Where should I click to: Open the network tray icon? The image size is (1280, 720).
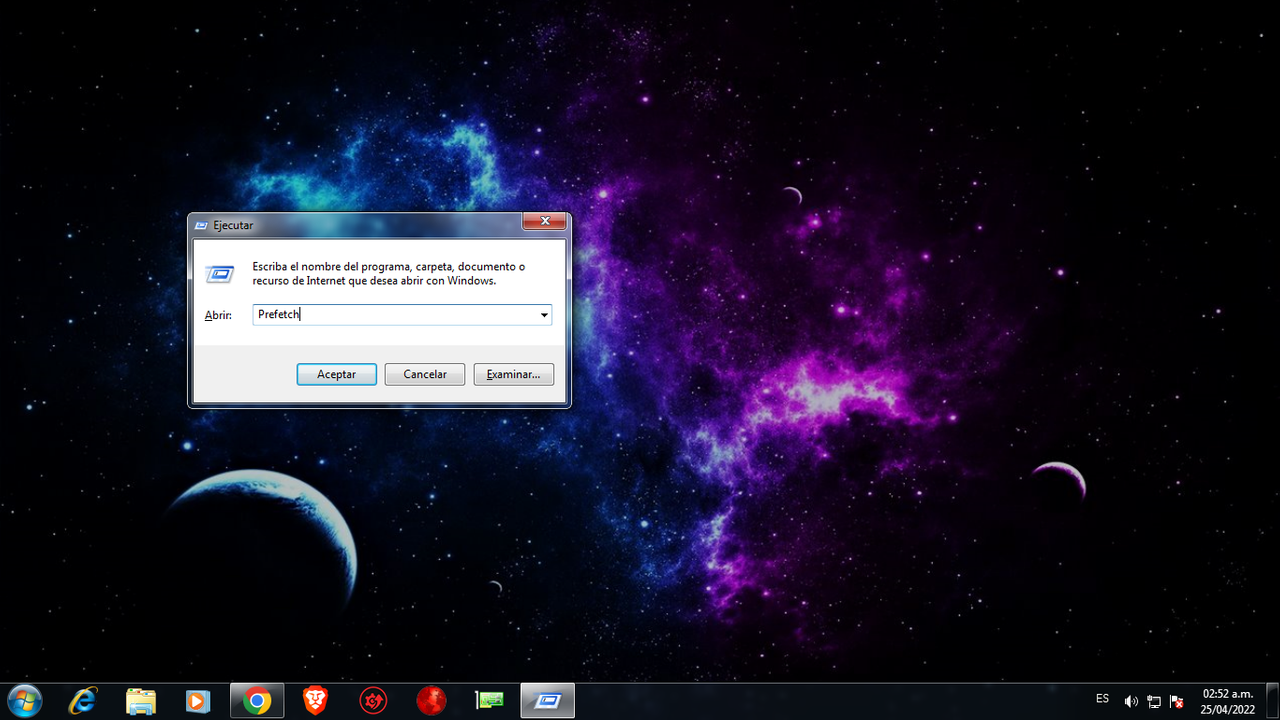(1154, 702)
